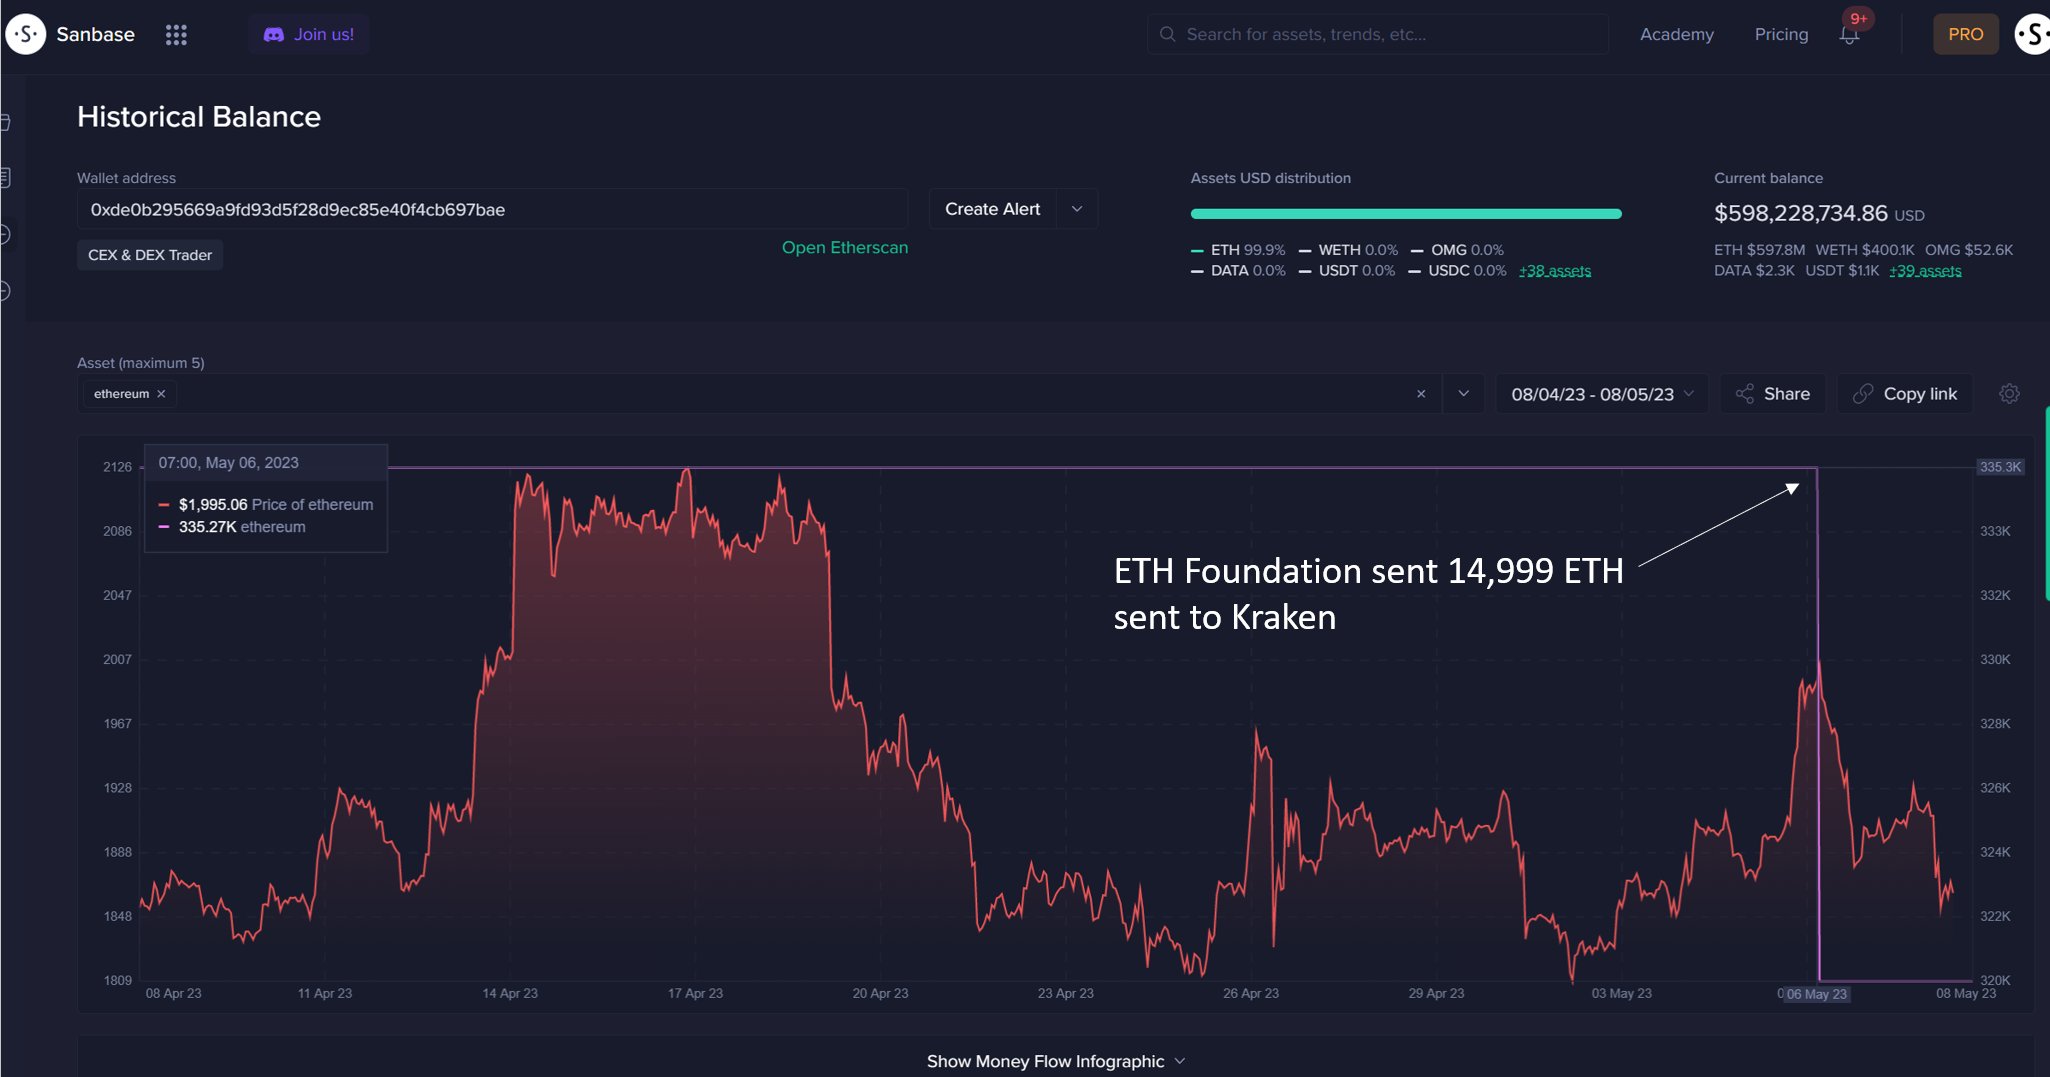This screenshot has height=1077, width=2050.
Task: Open the notifications bell icon
Action: click(1849, 35)
